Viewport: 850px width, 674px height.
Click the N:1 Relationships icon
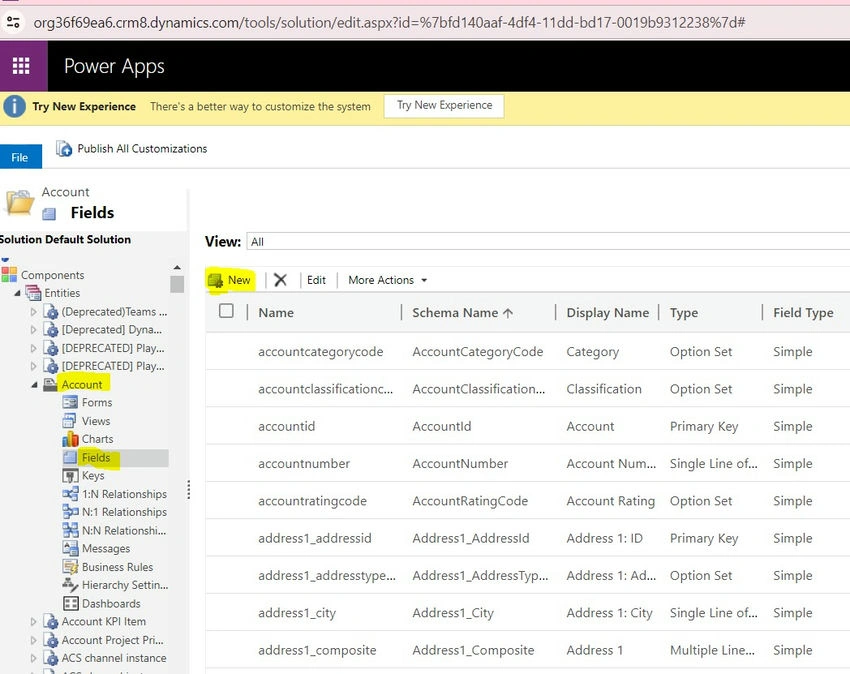click(70, 512)
